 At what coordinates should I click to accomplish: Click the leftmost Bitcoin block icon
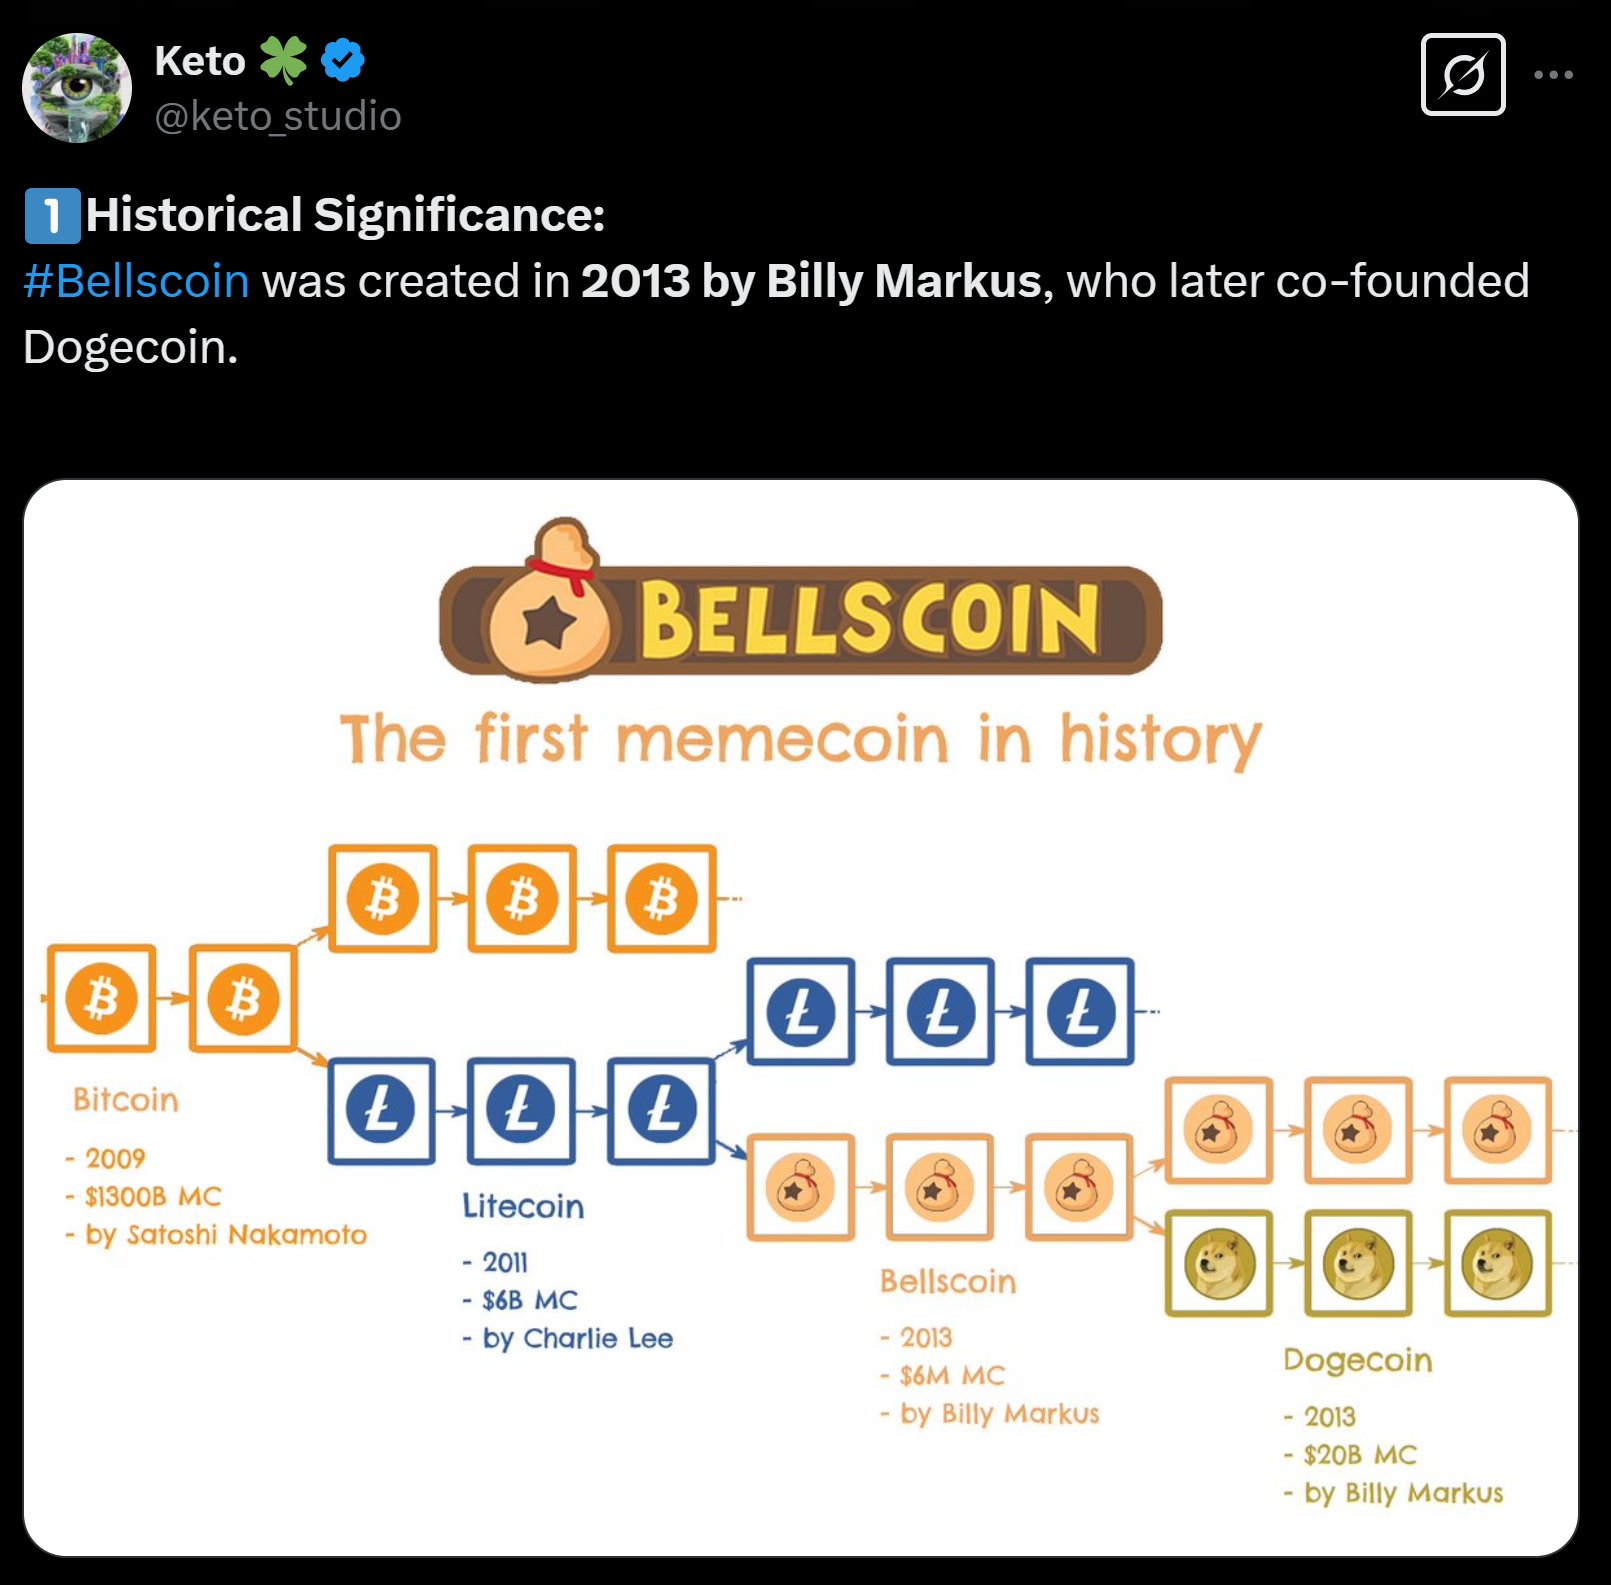102,998
